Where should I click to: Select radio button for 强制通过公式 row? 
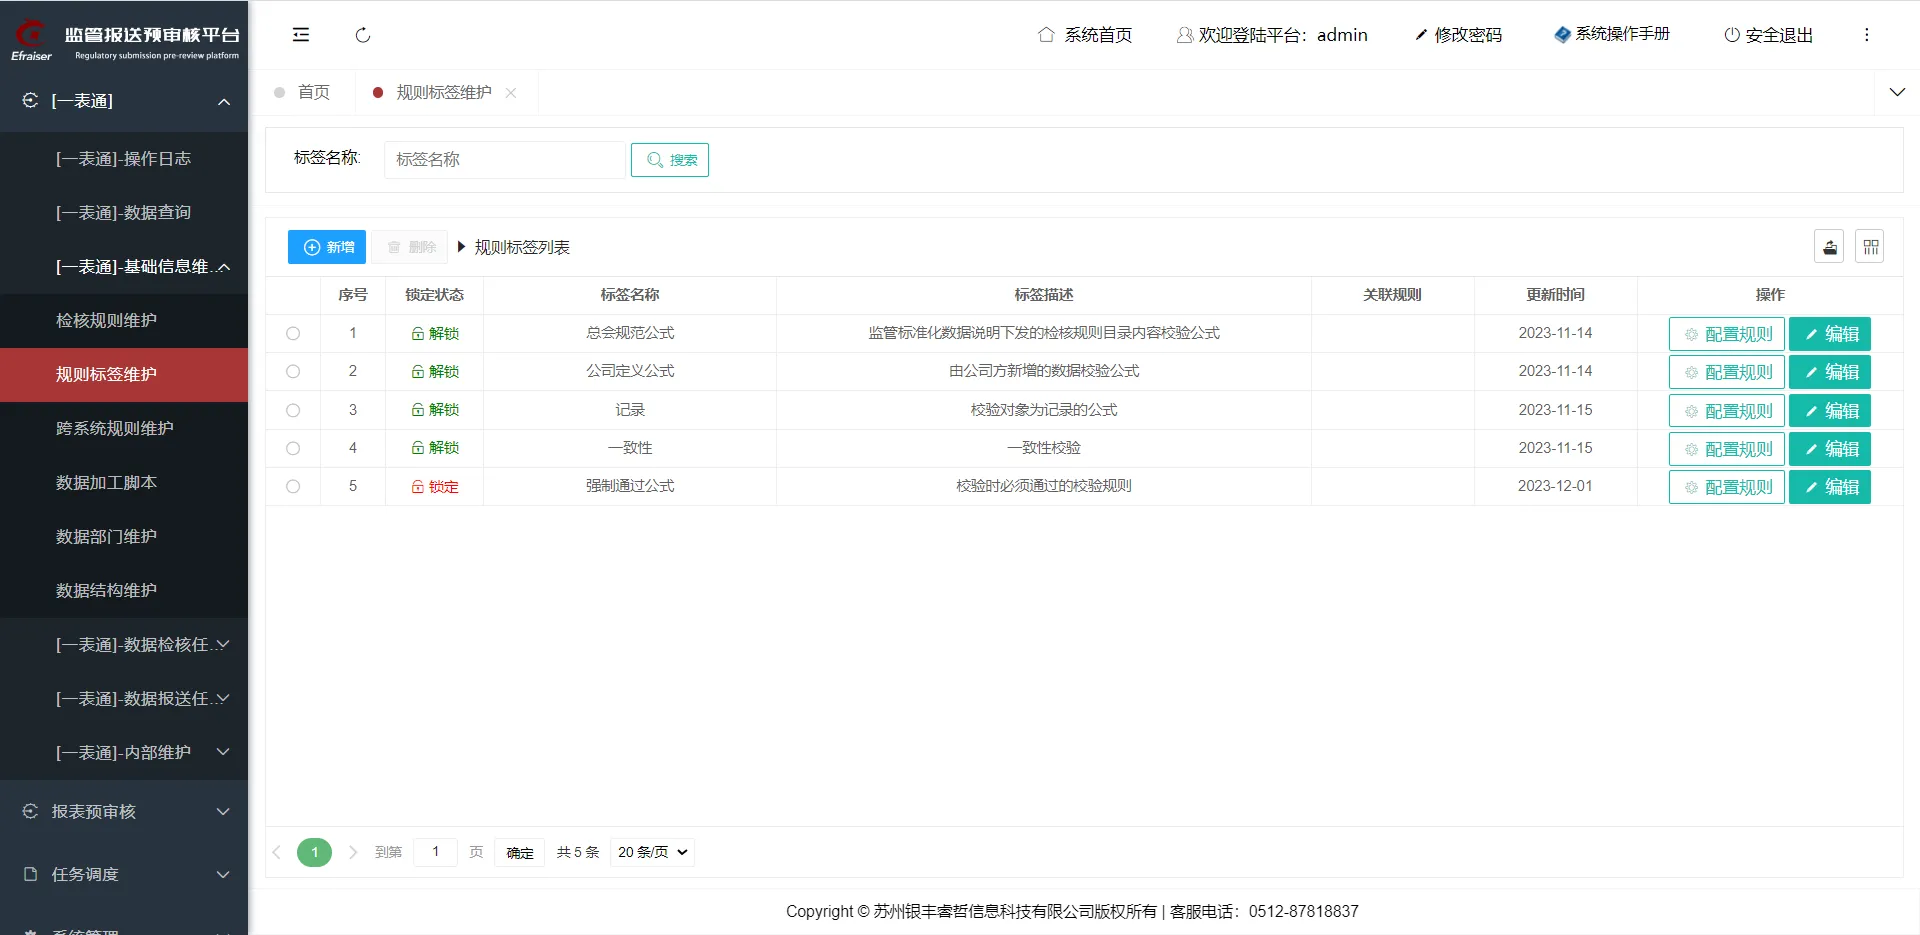(x=293, y=487)
